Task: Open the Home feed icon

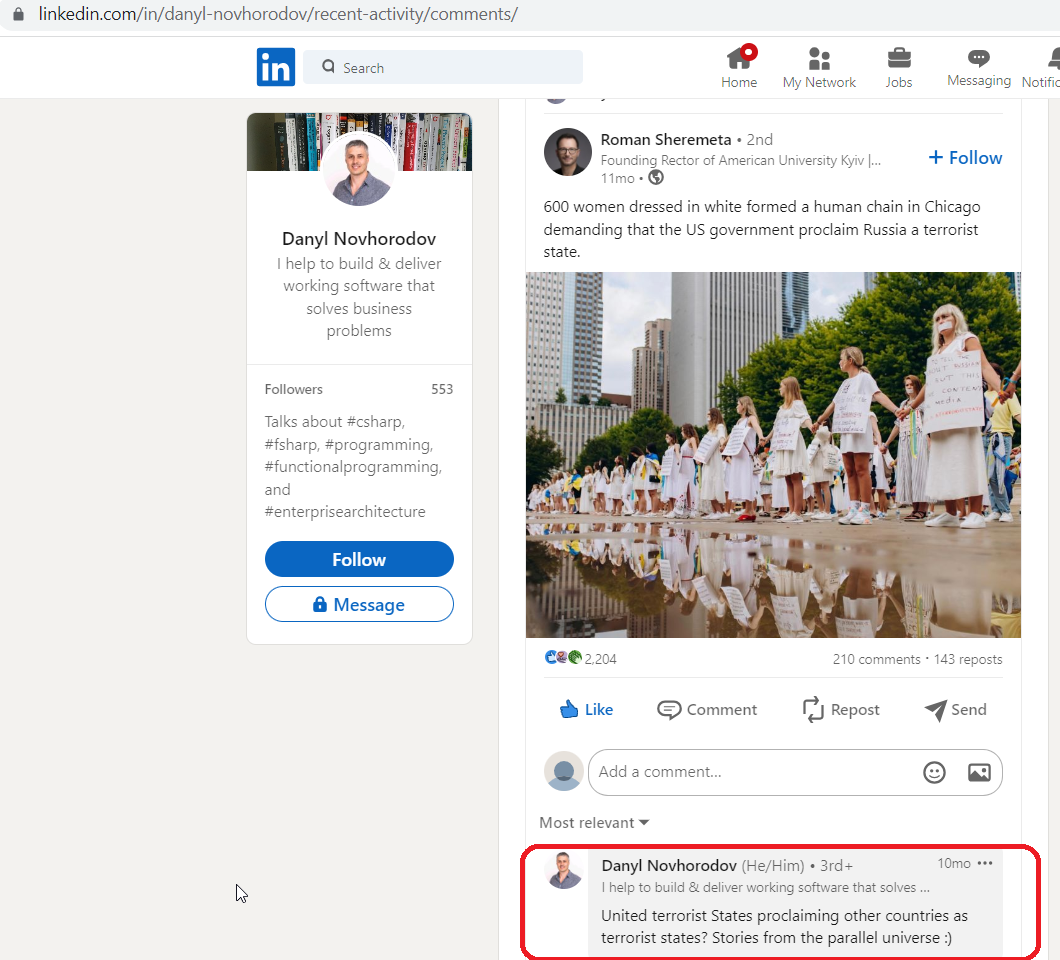Action: point(739,59)
